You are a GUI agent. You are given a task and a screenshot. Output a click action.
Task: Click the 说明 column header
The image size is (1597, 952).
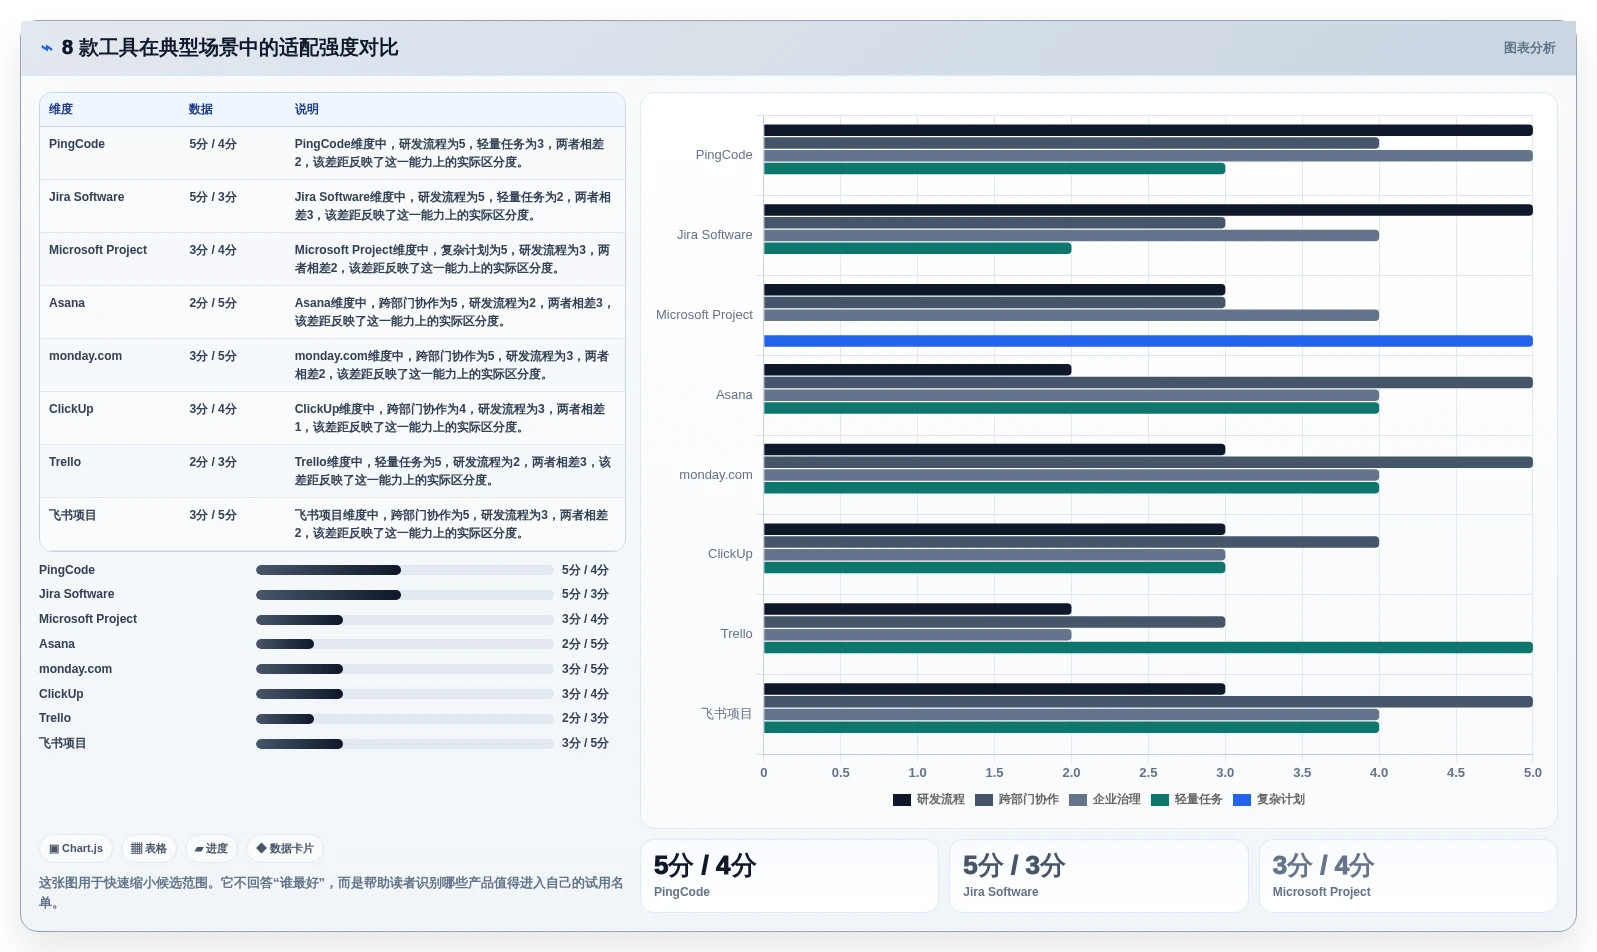pyautogui.click(x=306, y=110)
